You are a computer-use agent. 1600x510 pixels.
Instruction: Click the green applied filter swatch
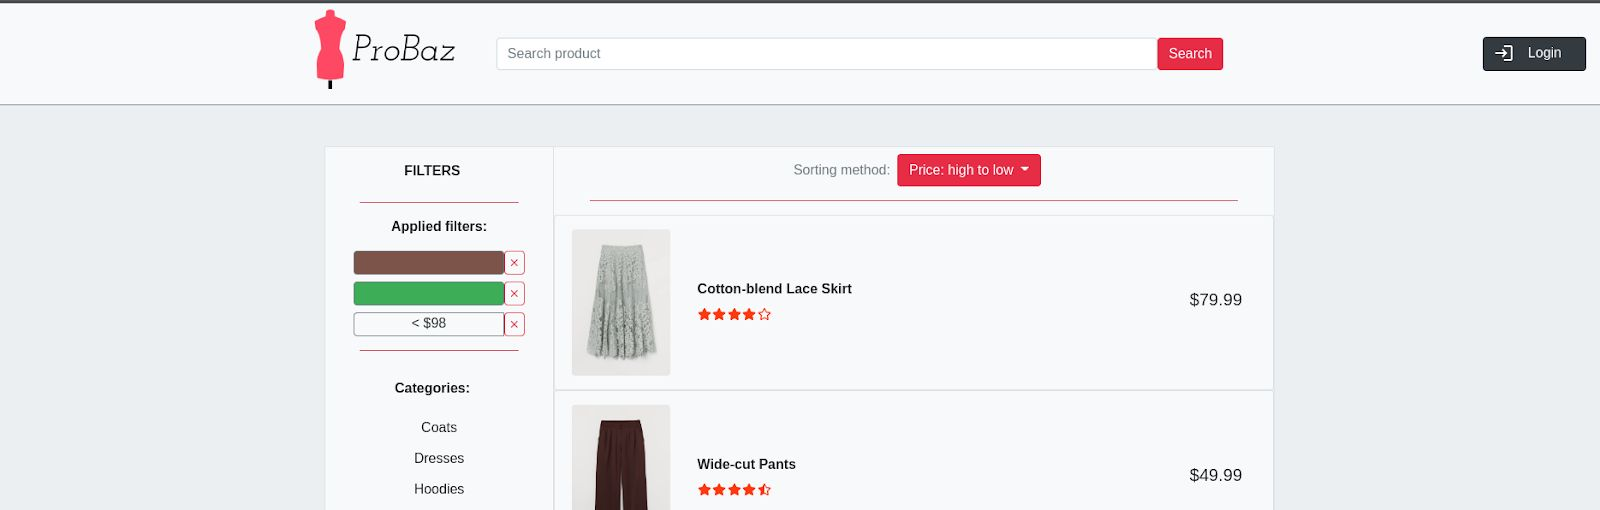point(429,294)
